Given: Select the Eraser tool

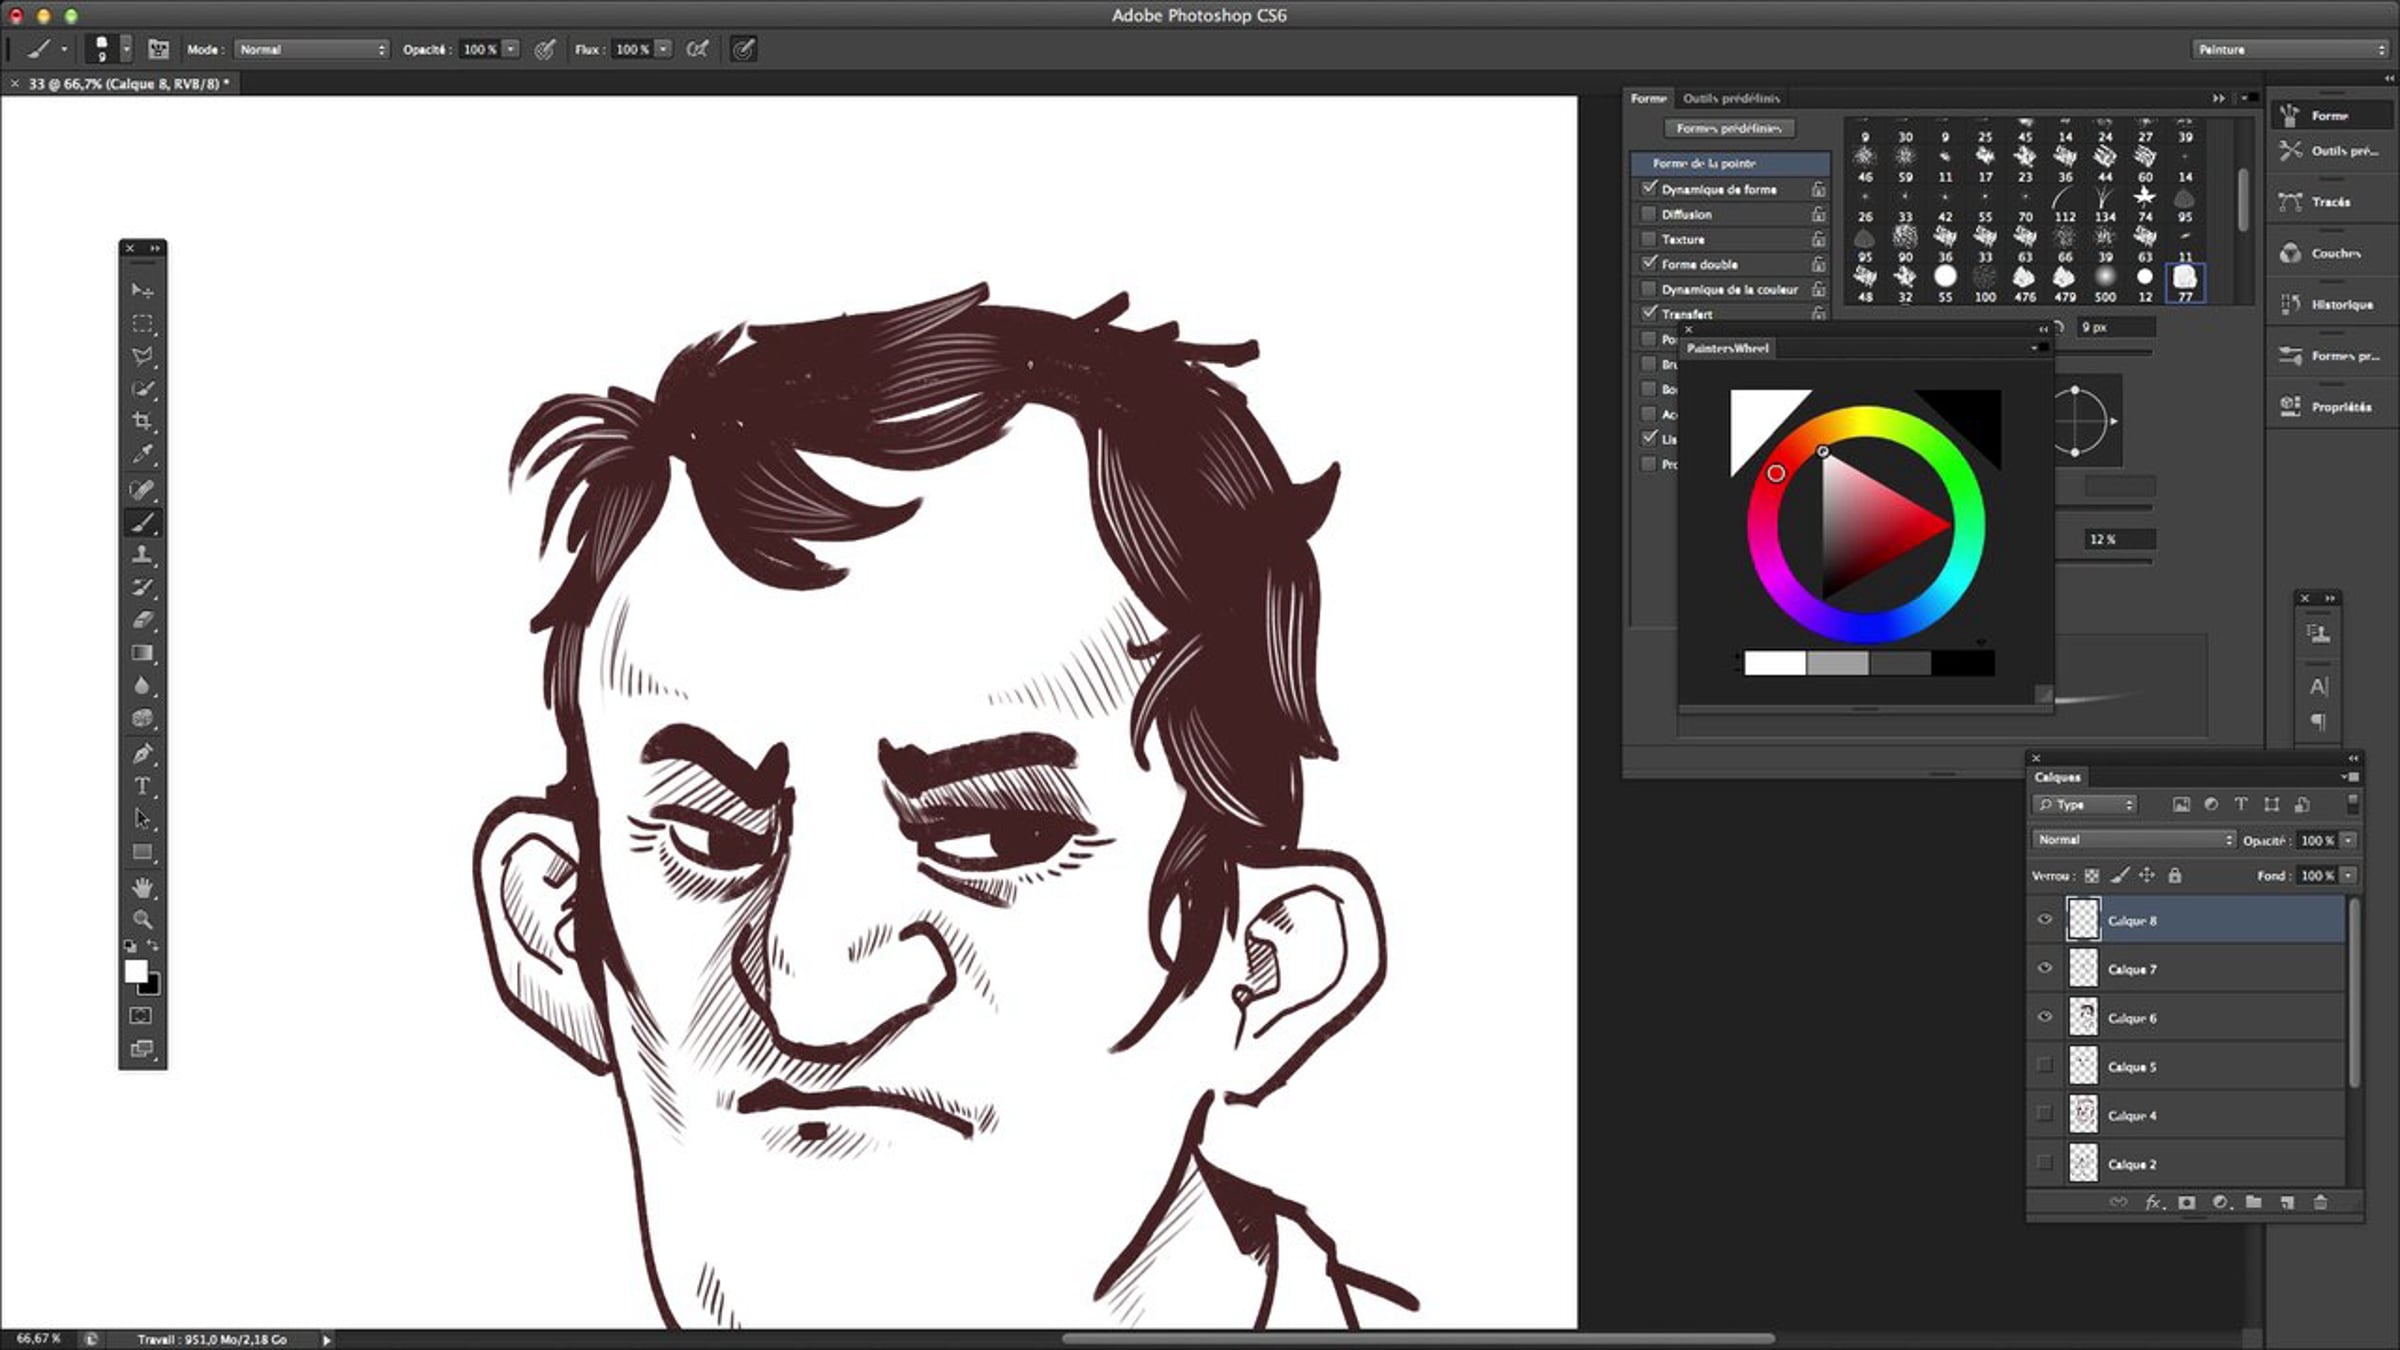Looking at the screenshot, I should 142,620.
